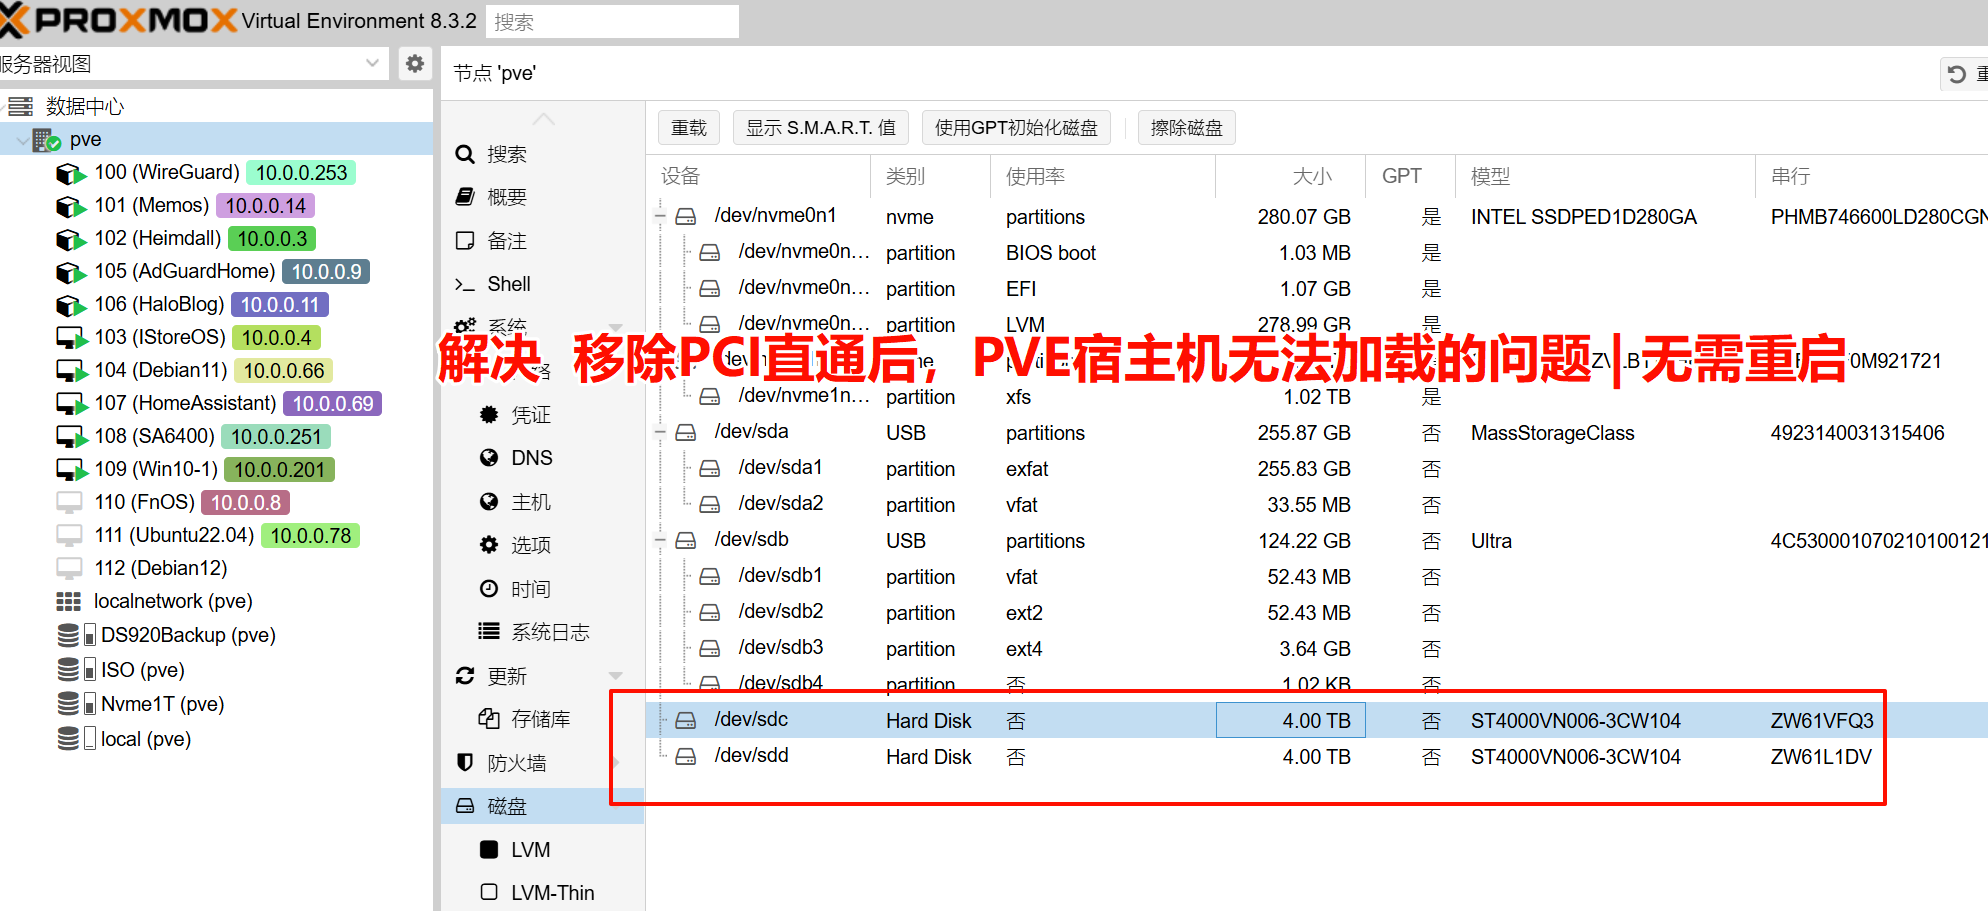
Task: Collapse the /dev/nvme0n1 disk tree
Action: pos(660,216)
